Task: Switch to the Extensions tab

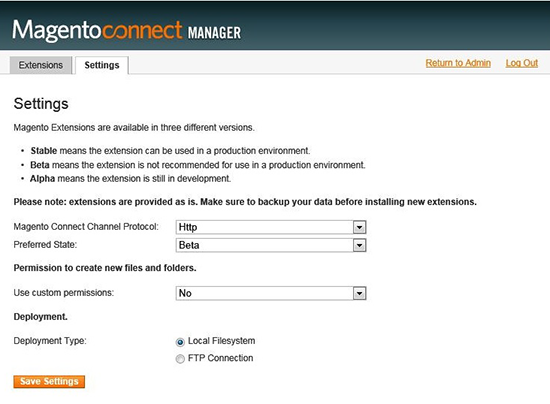Action: pyautogui.click(x=41, y=65)
